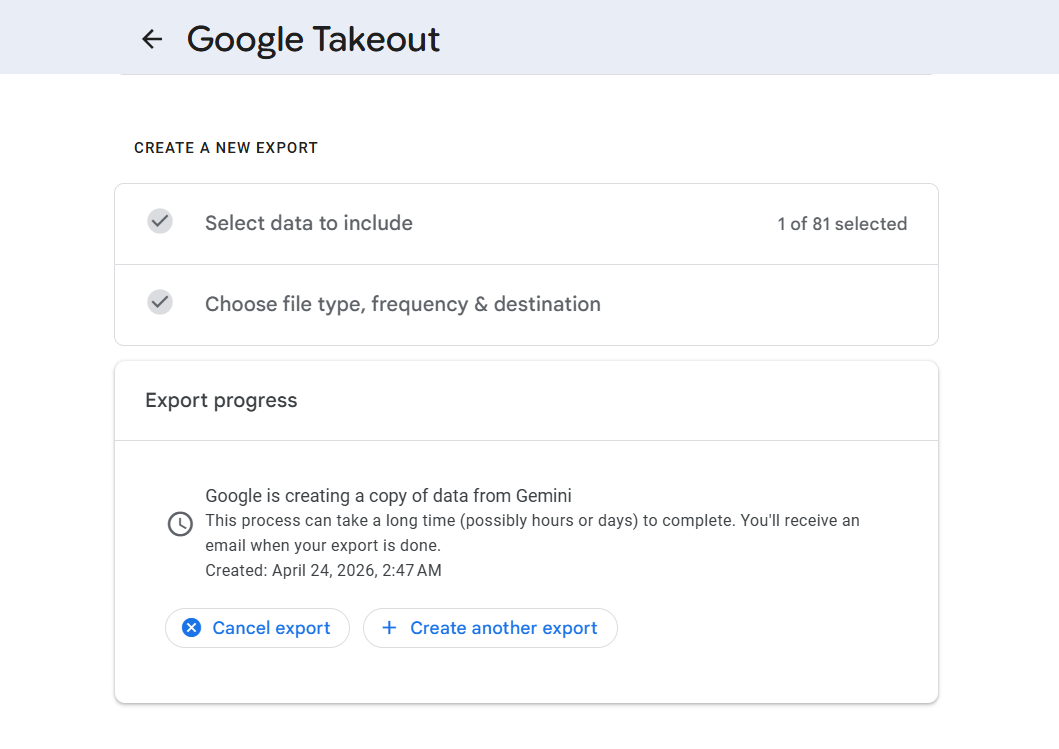Viewport: 1059px width, 749px height.
Task: Click 'email when your export is done' text
Action: click(x=323, y=546)
